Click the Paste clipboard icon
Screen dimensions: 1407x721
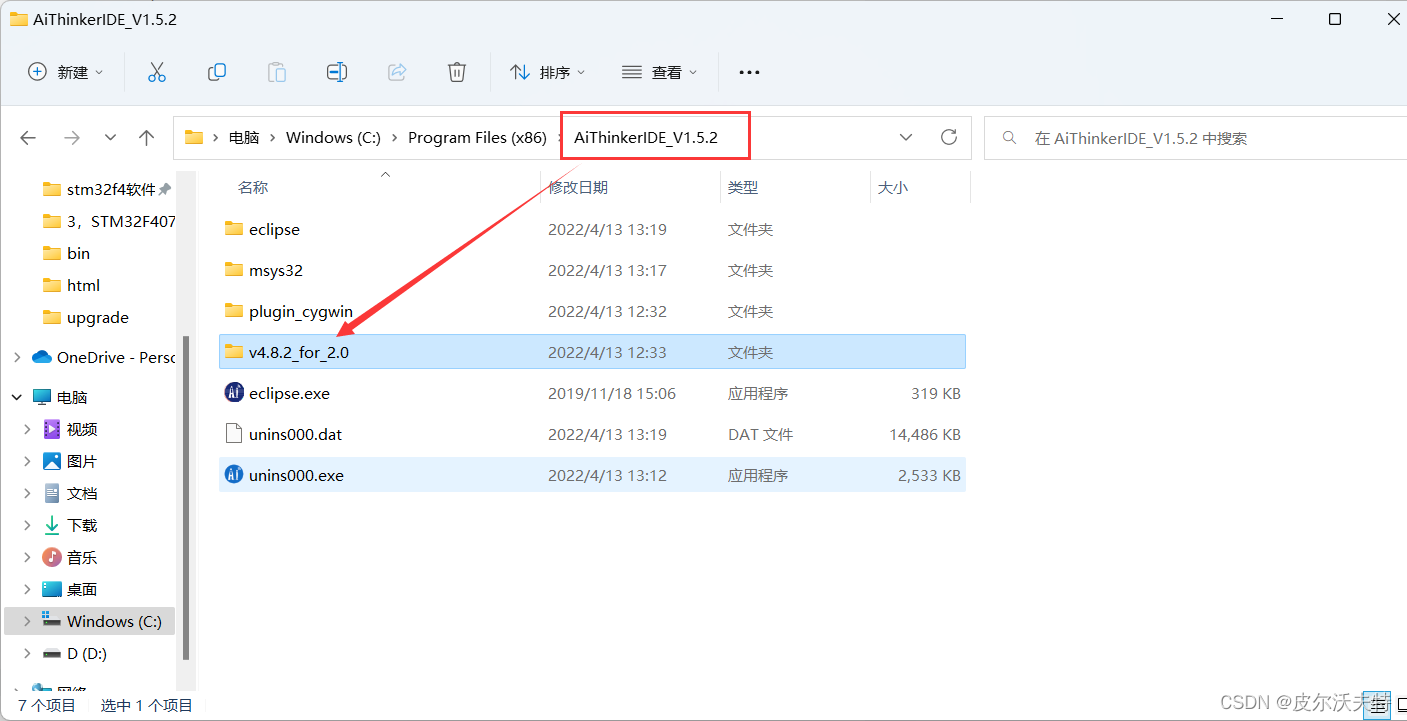click(276, 72)
